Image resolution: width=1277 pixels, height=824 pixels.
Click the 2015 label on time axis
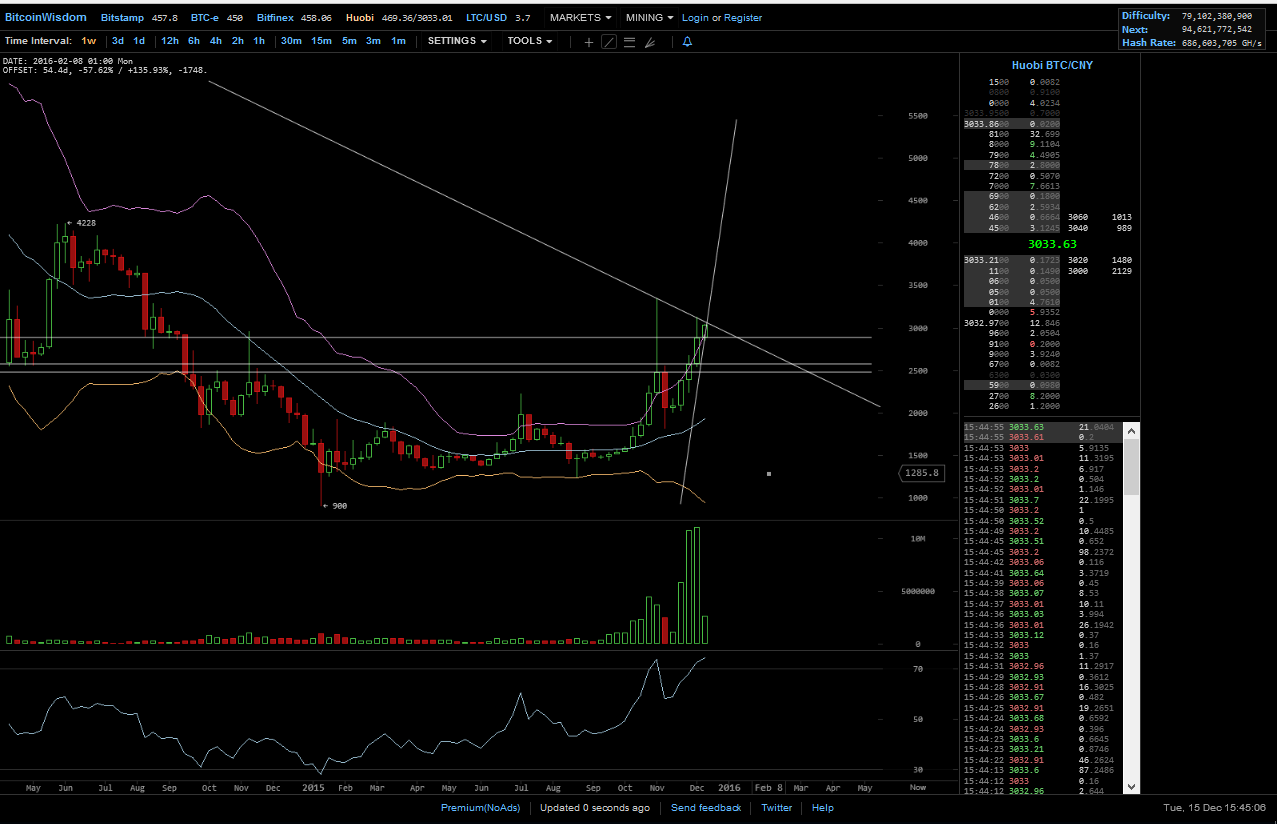[313, 788]
